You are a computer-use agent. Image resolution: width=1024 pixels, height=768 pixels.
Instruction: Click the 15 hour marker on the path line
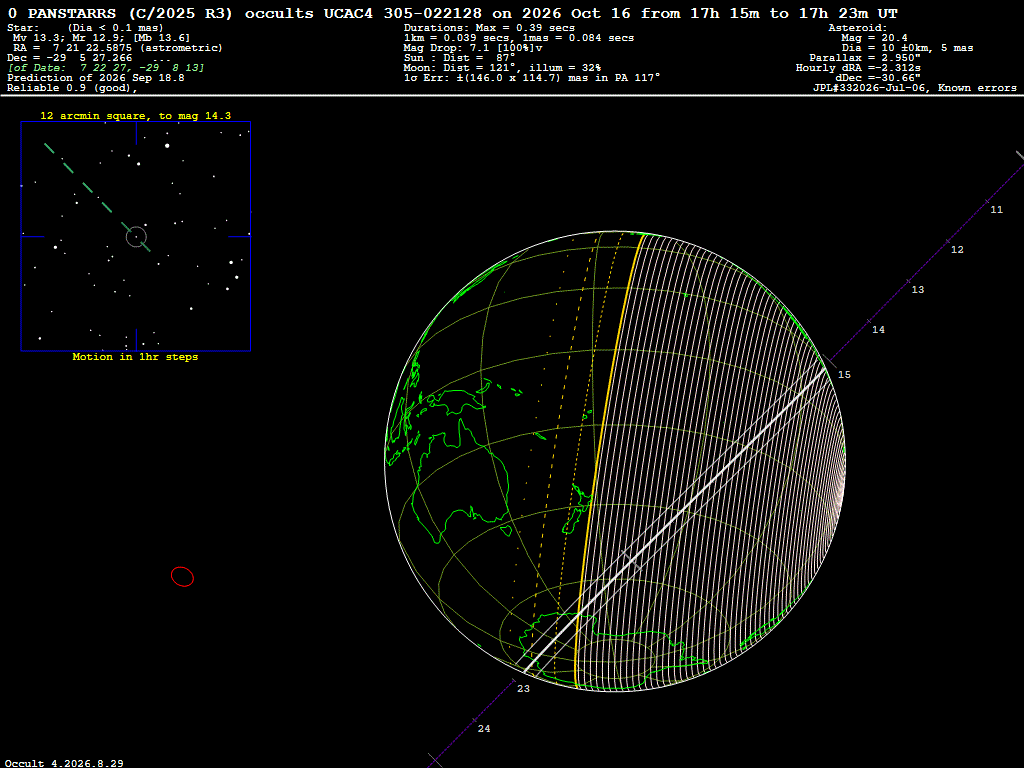[844, 374]
